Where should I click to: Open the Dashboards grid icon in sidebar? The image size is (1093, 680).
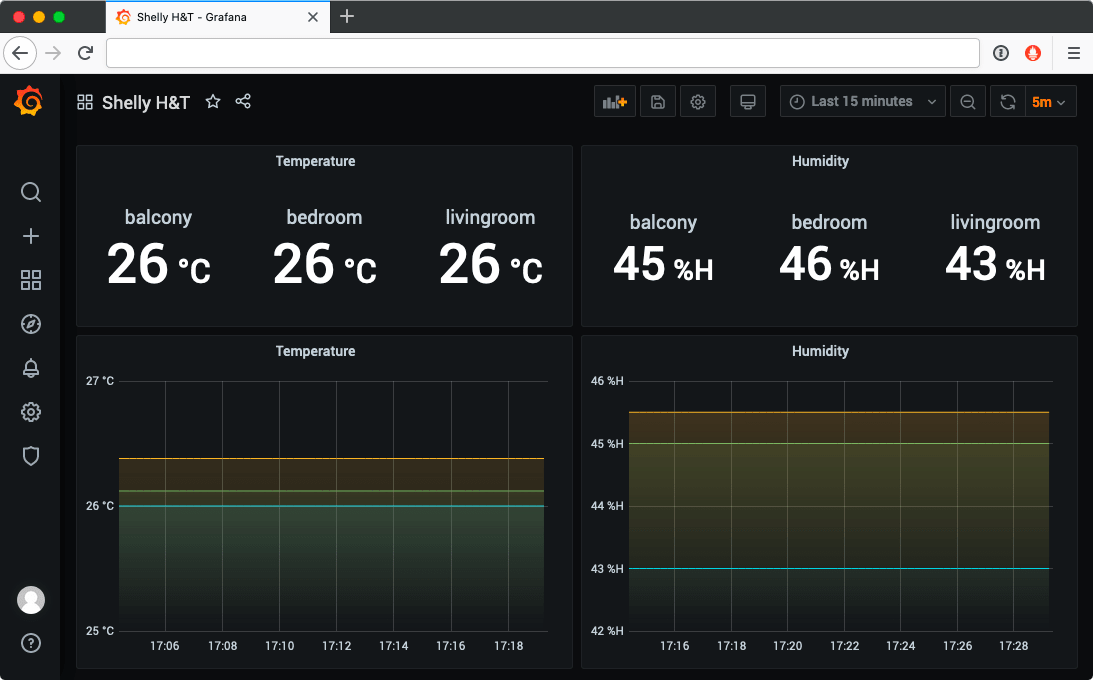[x=31, y=281]
